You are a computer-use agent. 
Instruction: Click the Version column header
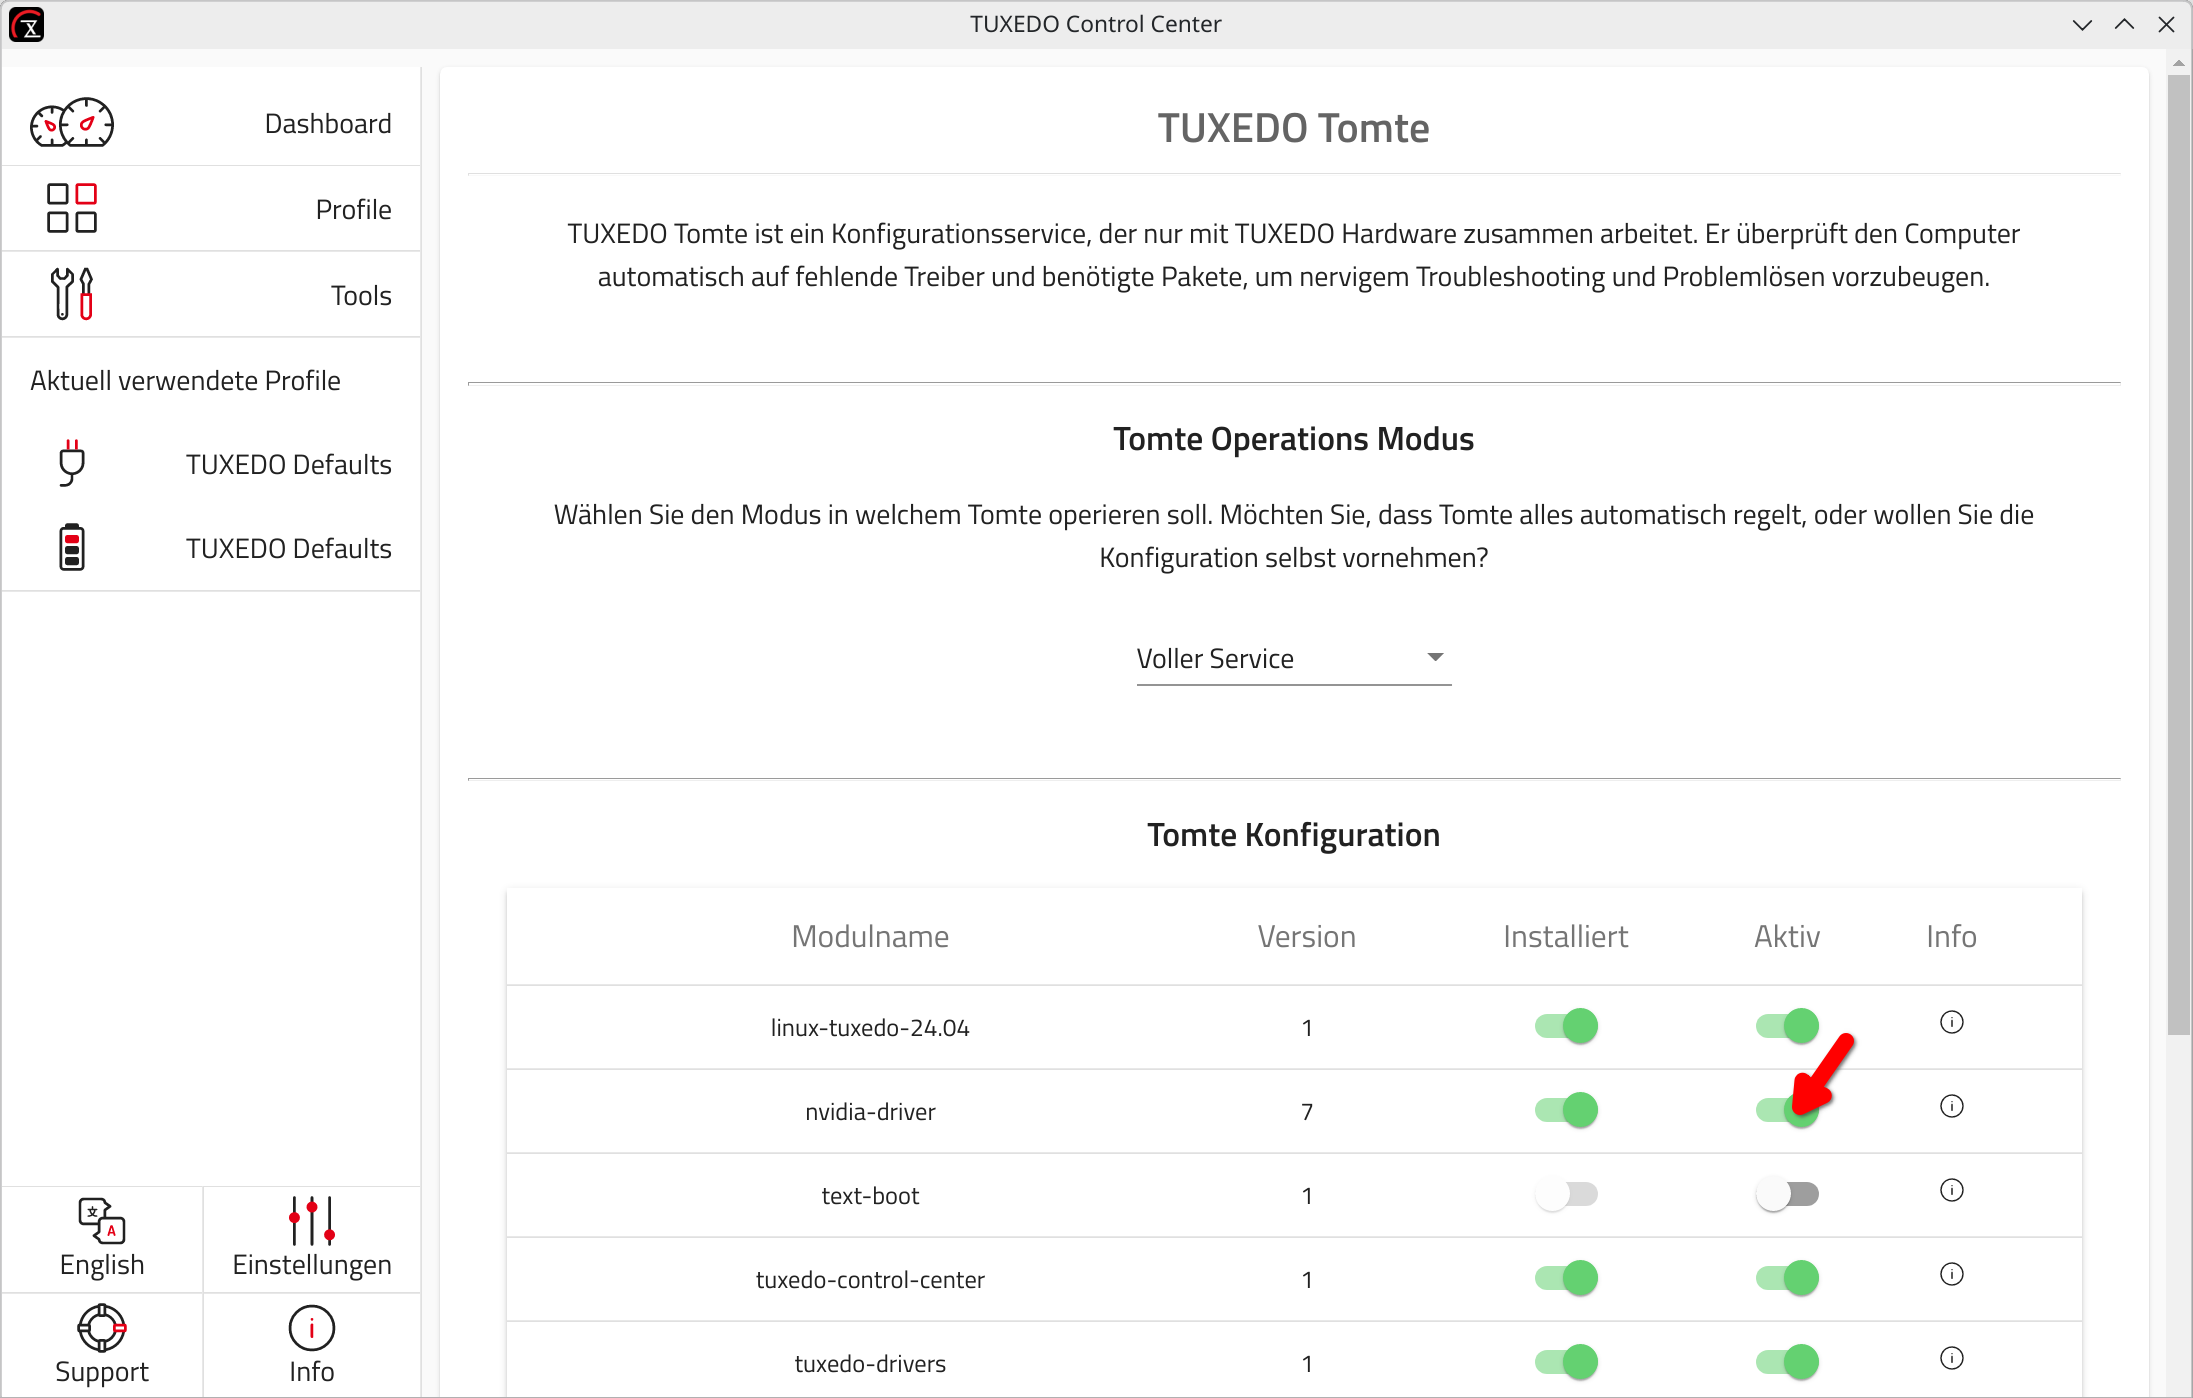1306,936
